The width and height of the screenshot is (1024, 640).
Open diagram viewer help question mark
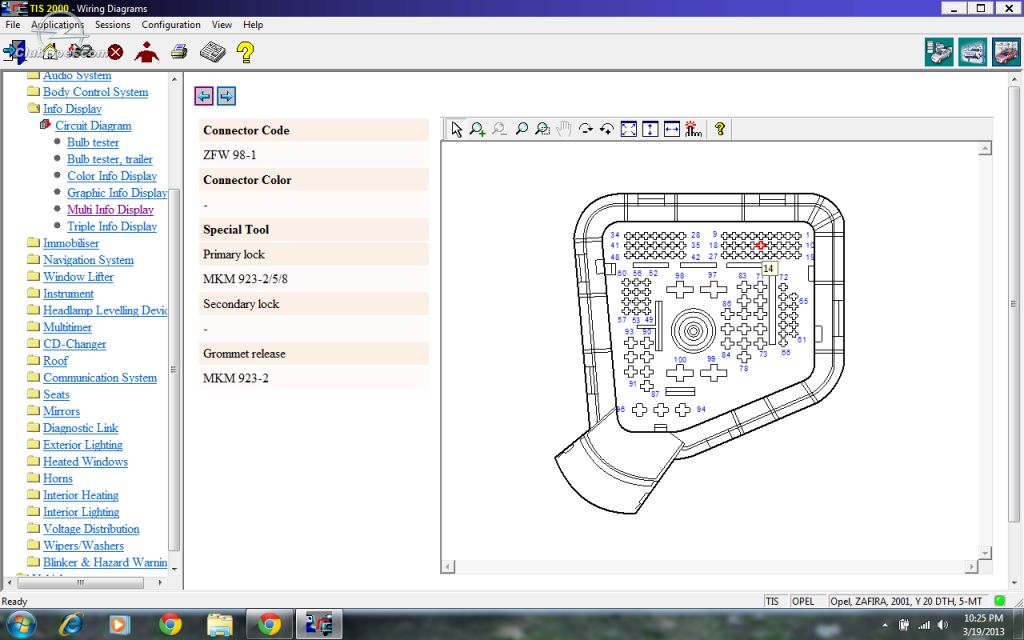click(720, 129)
